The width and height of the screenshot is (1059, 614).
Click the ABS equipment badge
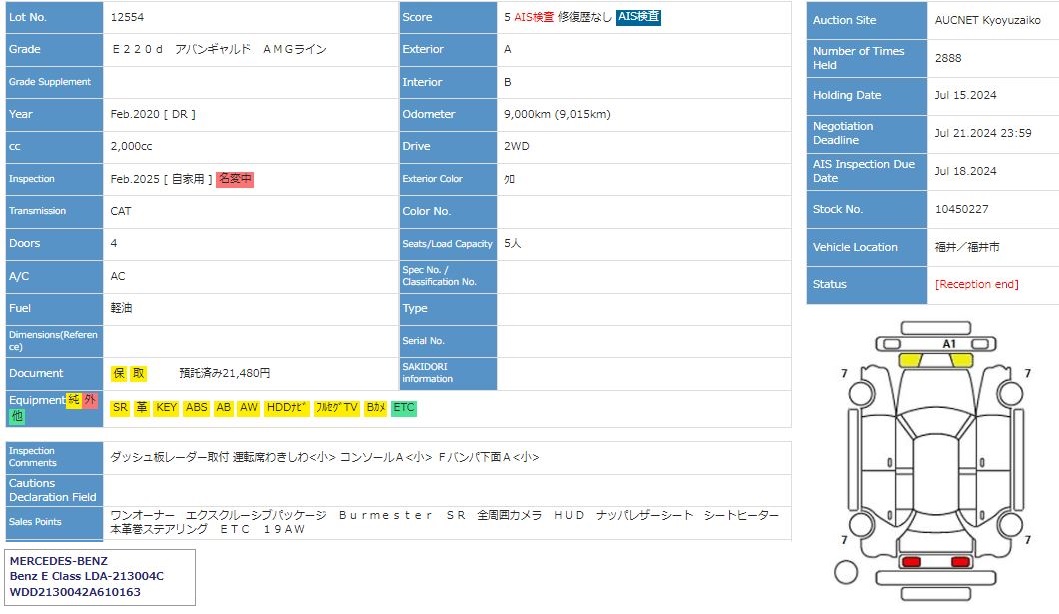[197, 408]
